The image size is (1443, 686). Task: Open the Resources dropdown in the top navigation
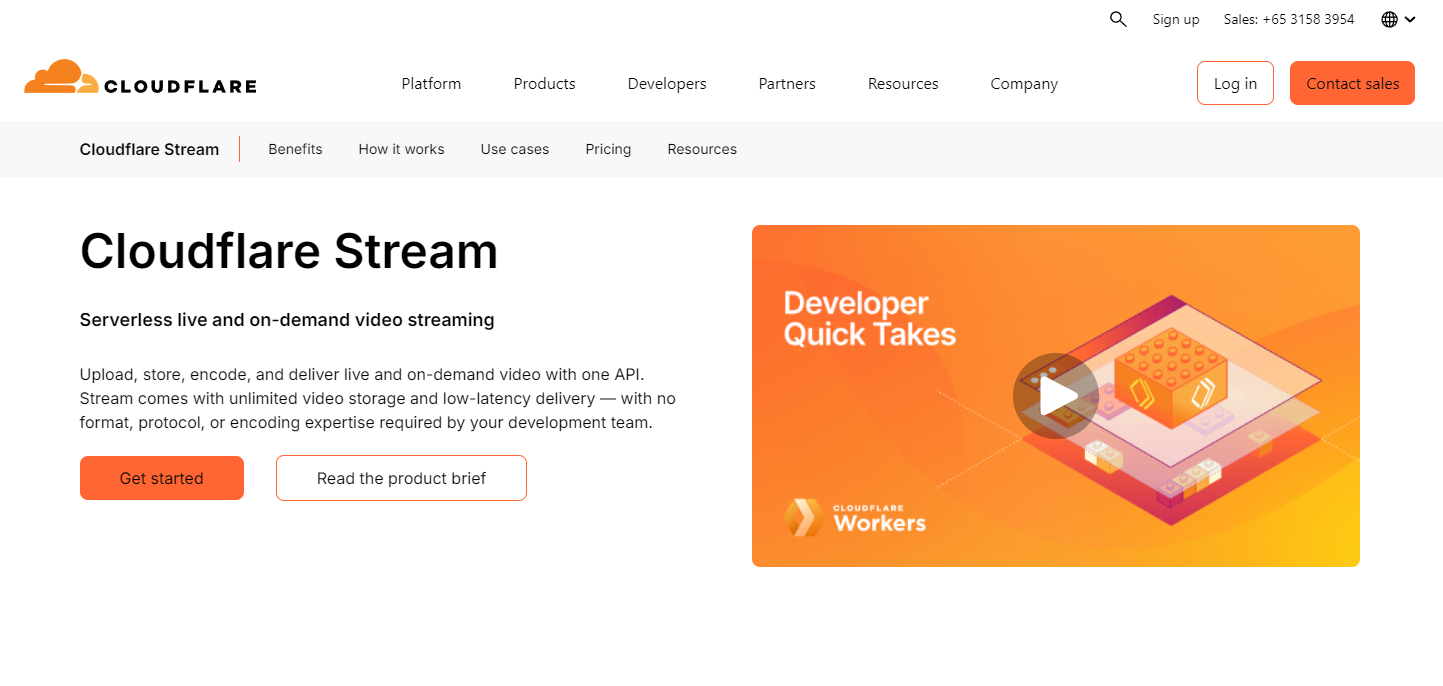(902, 84)
